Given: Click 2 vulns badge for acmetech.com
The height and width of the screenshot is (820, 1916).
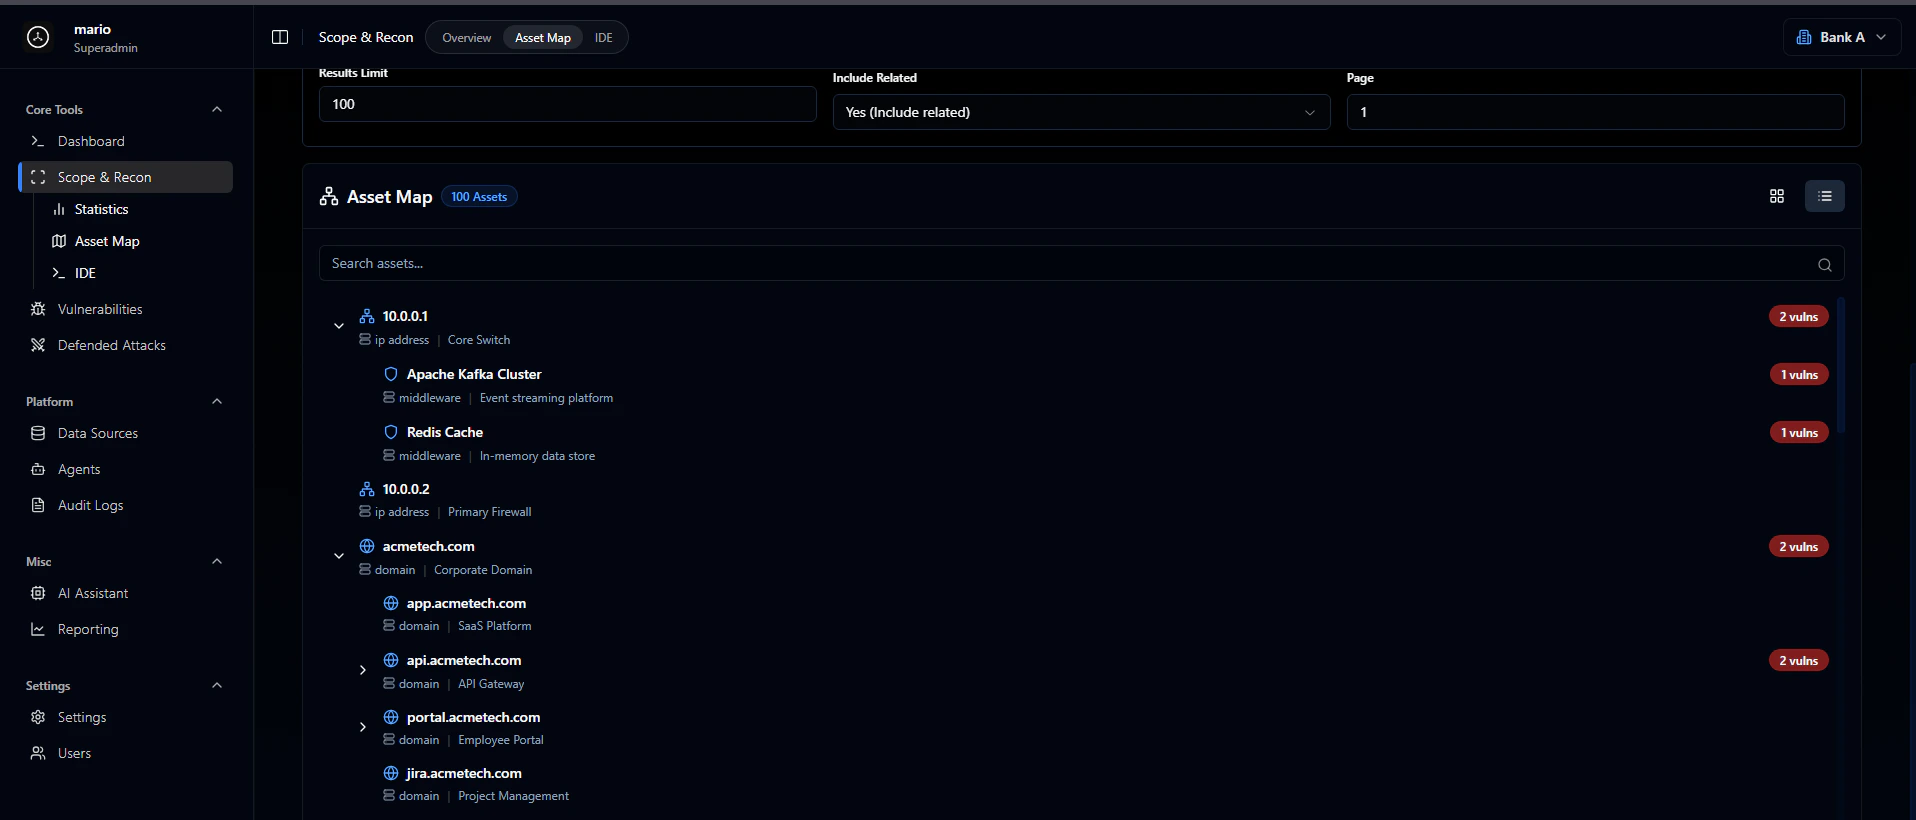Looking at the screenshot, I should point(1798,546).
